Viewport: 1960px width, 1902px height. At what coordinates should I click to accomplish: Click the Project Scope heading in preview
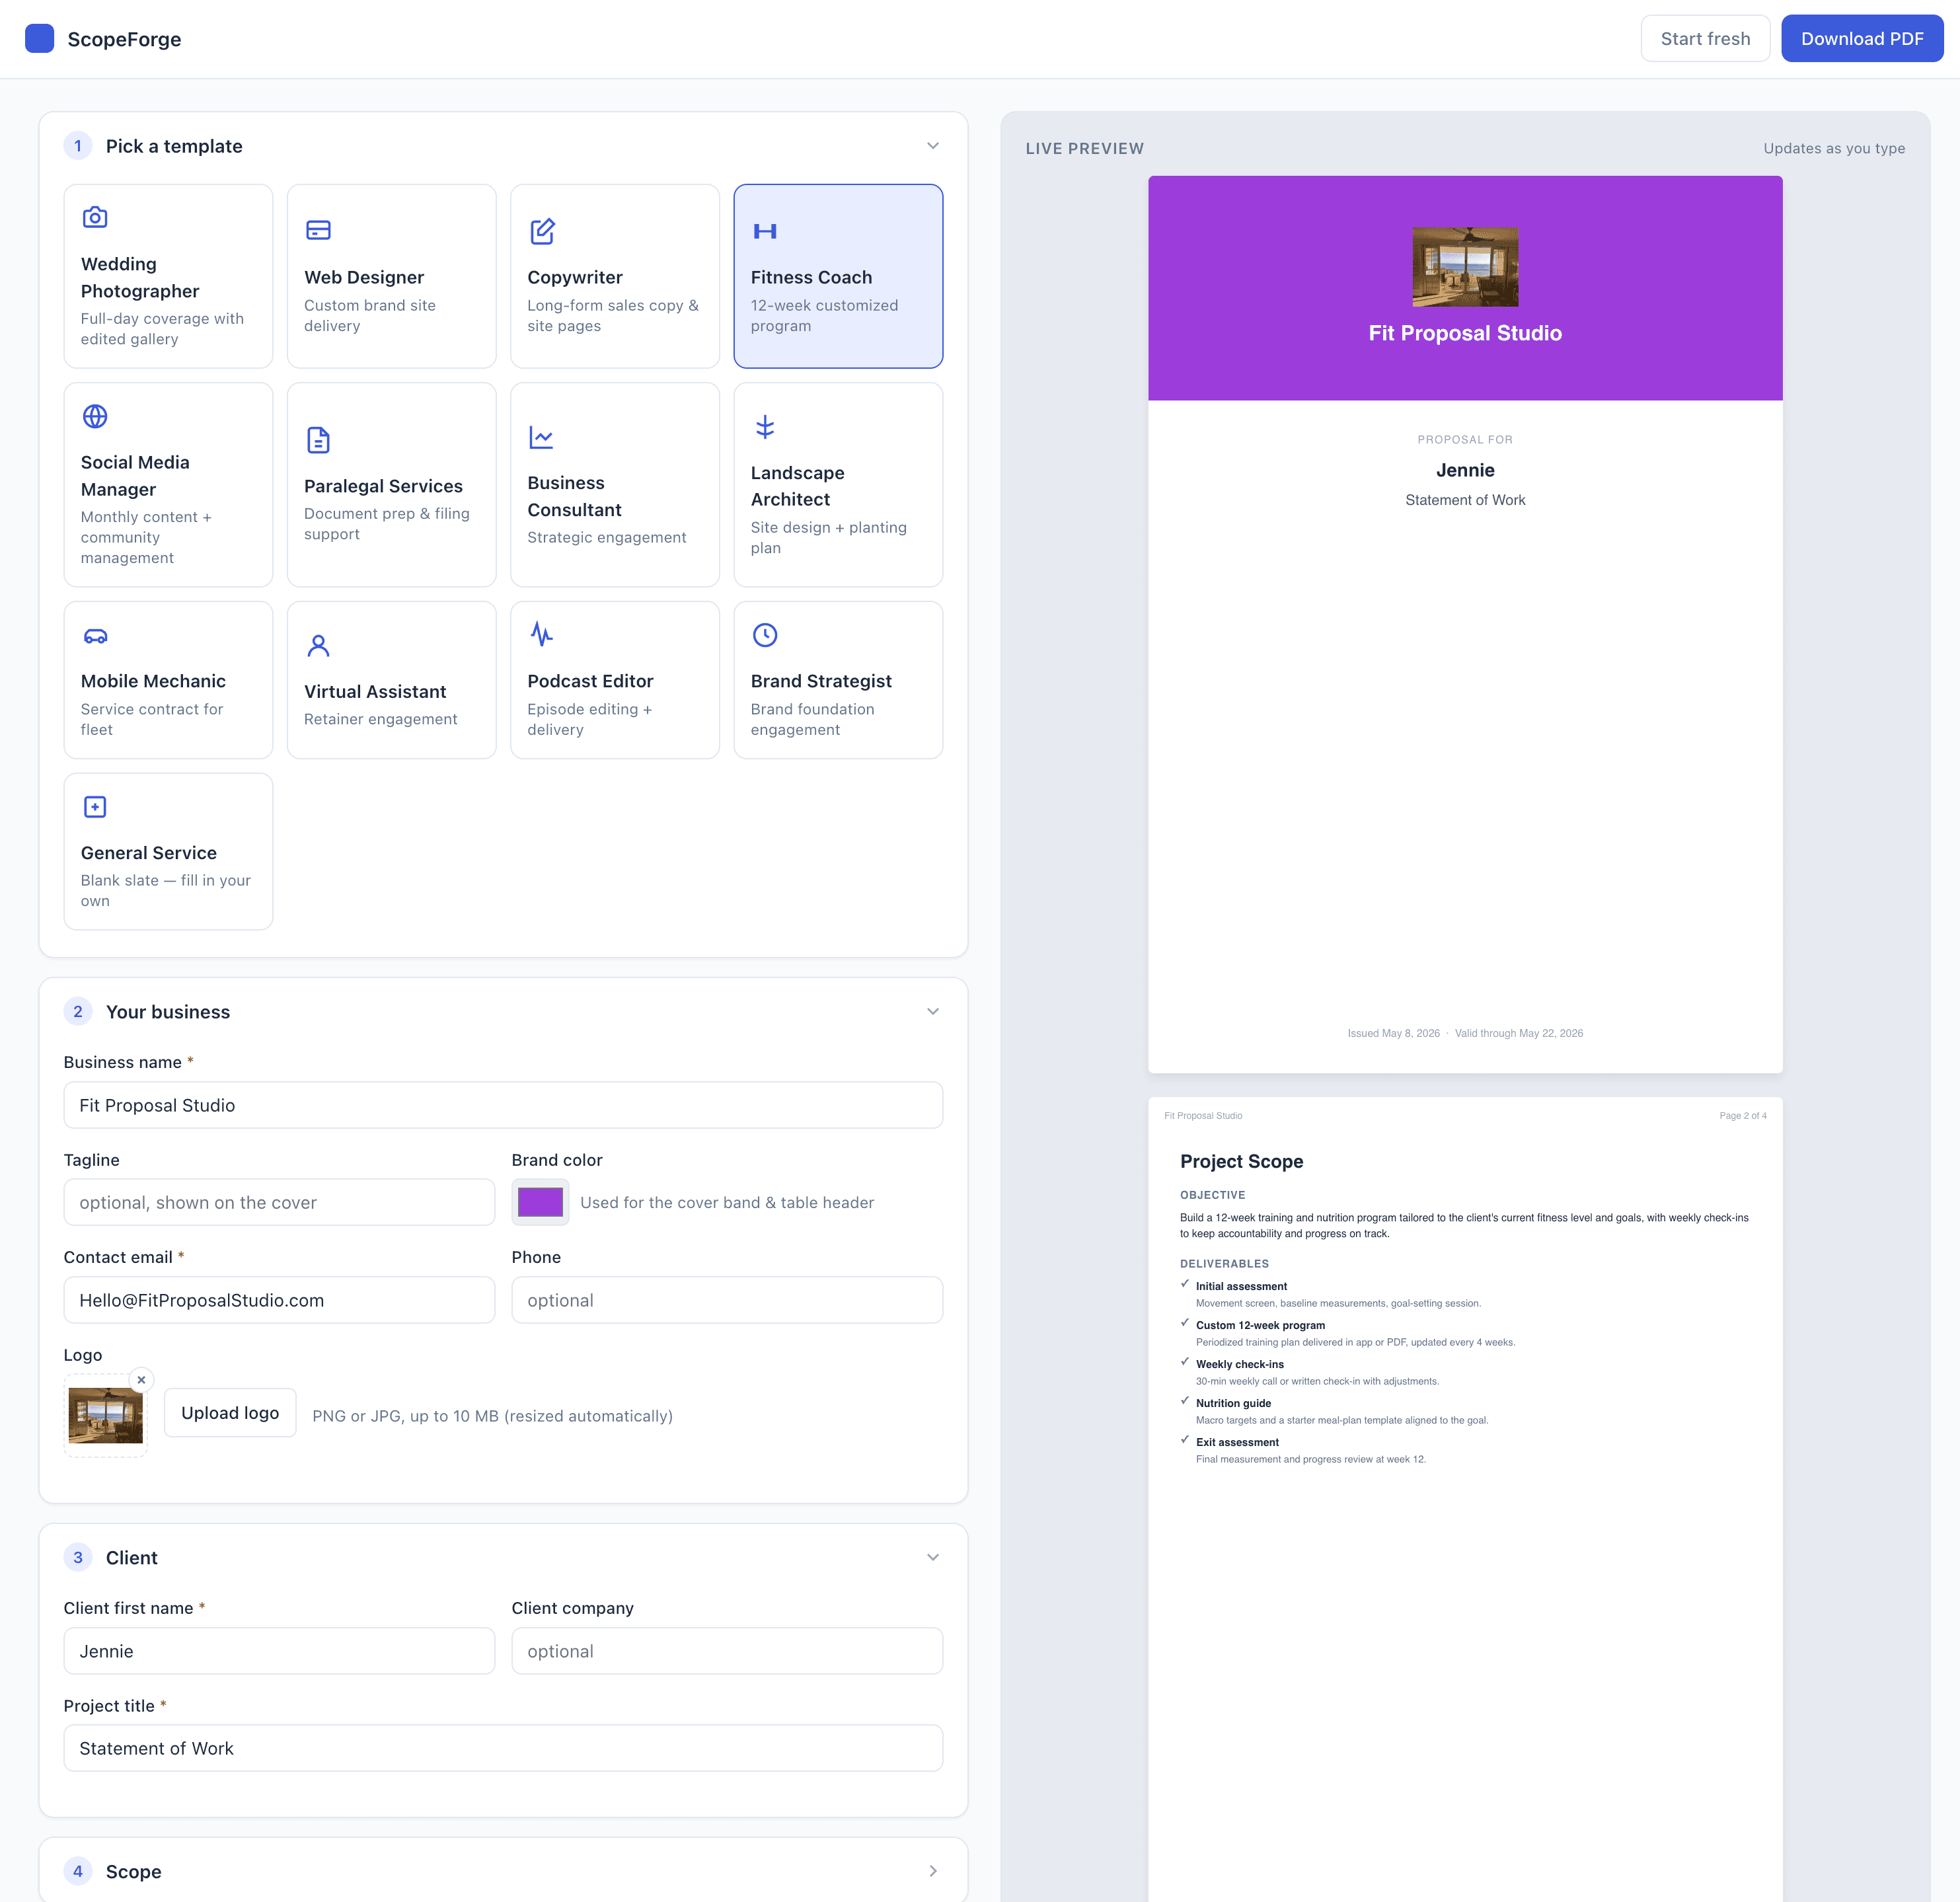tap(1241, 1161)
